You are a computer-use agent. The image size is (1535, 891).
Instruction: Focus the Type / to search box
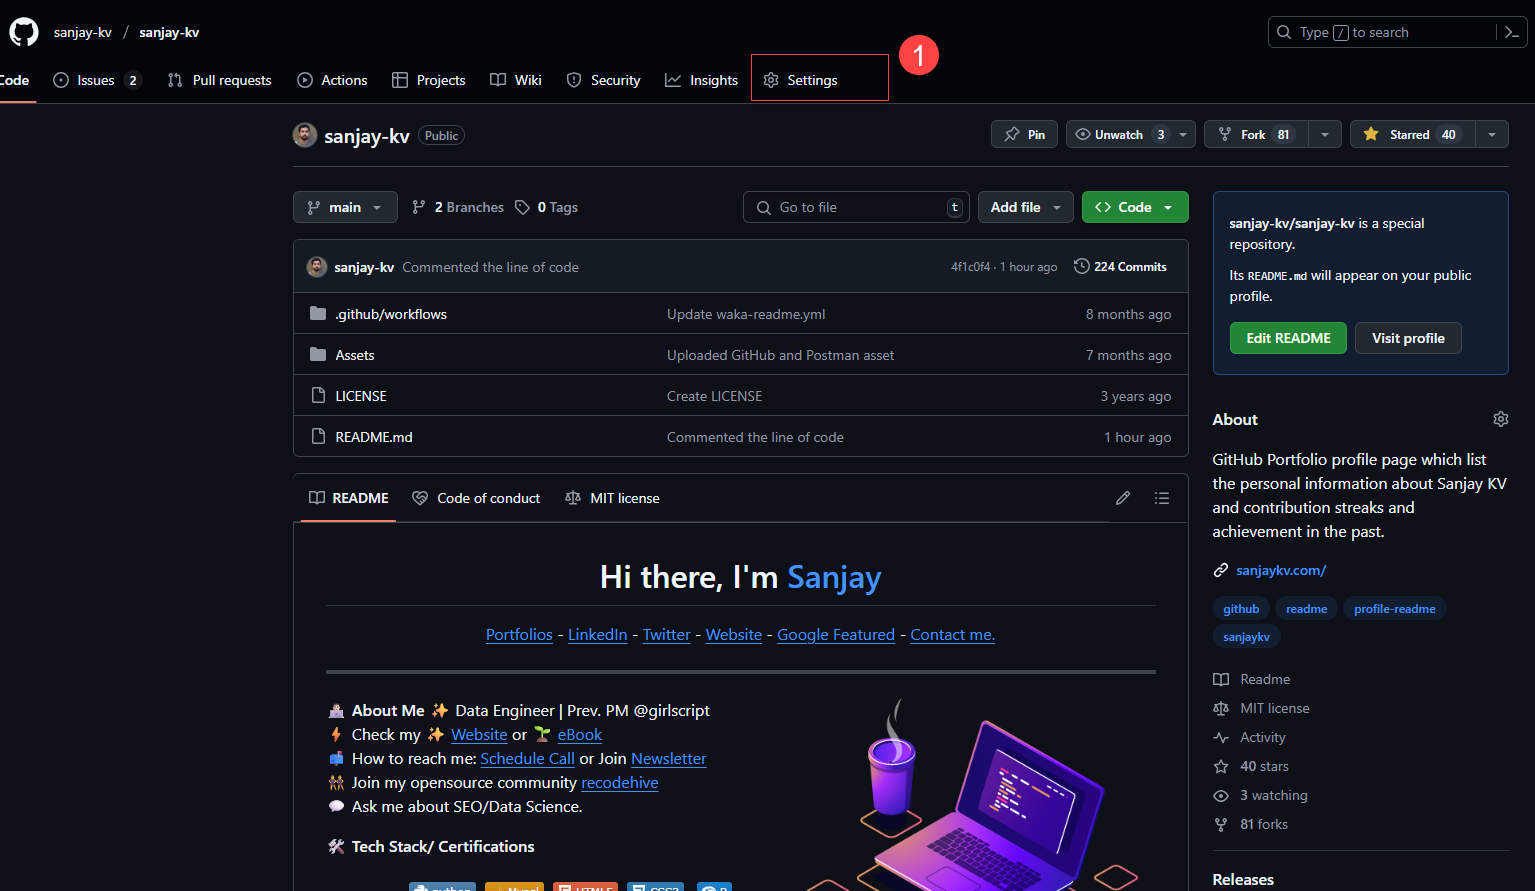(x=1397, y=32)
